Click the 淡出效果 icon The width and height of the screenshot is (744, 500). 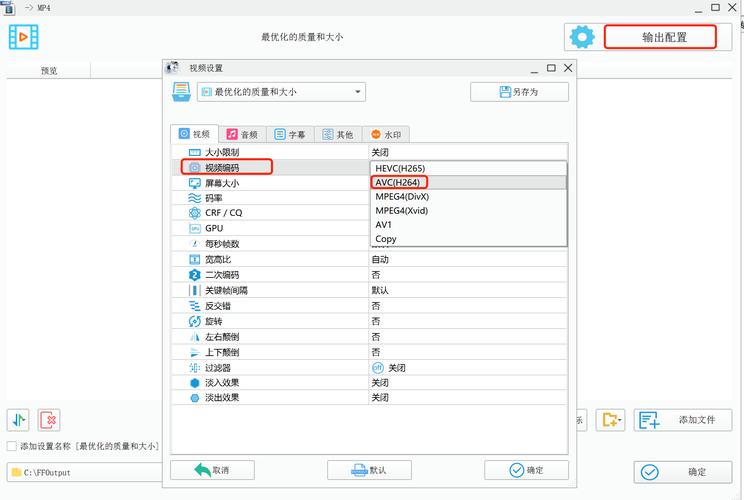pos(195,398)
